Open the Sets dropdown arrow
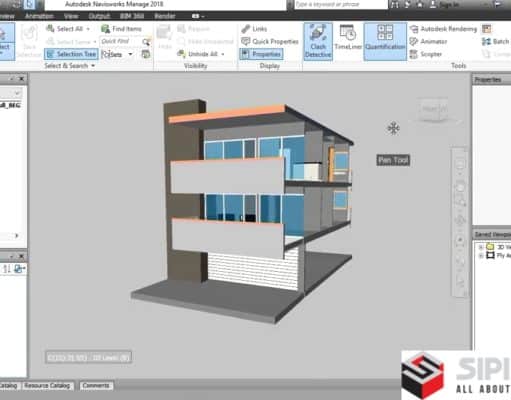Screen dimensions: 511x400 click(x=130, y=54)
